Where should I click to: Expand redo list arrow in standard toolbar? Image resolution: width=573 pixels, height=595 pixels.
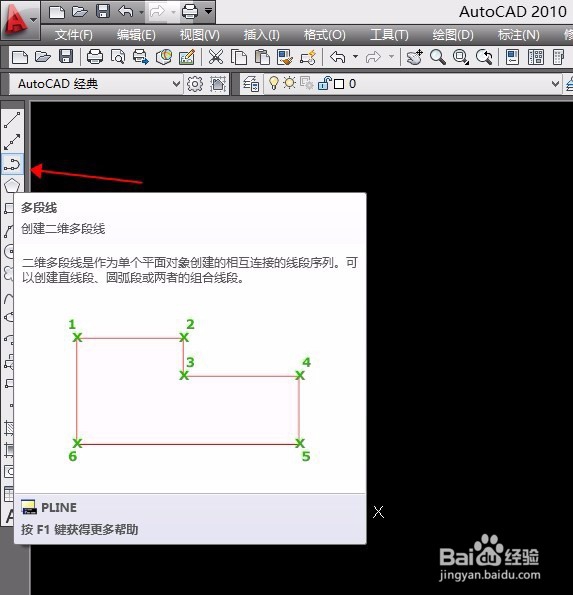click(x=391, y=57)
